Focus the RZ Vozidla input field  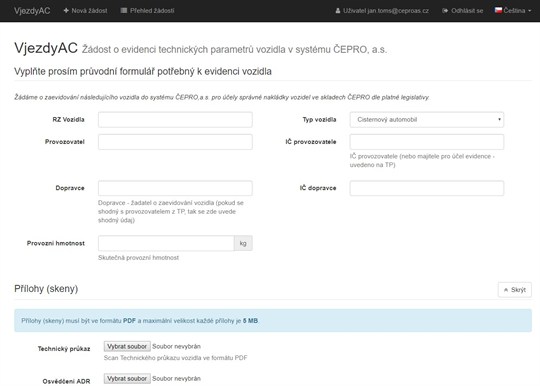coord(175,120)
